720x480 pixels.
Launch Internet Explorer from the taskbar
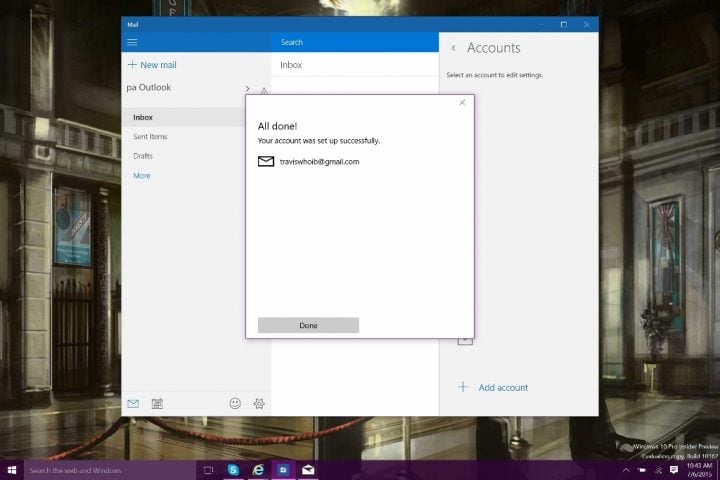[259, 470]
